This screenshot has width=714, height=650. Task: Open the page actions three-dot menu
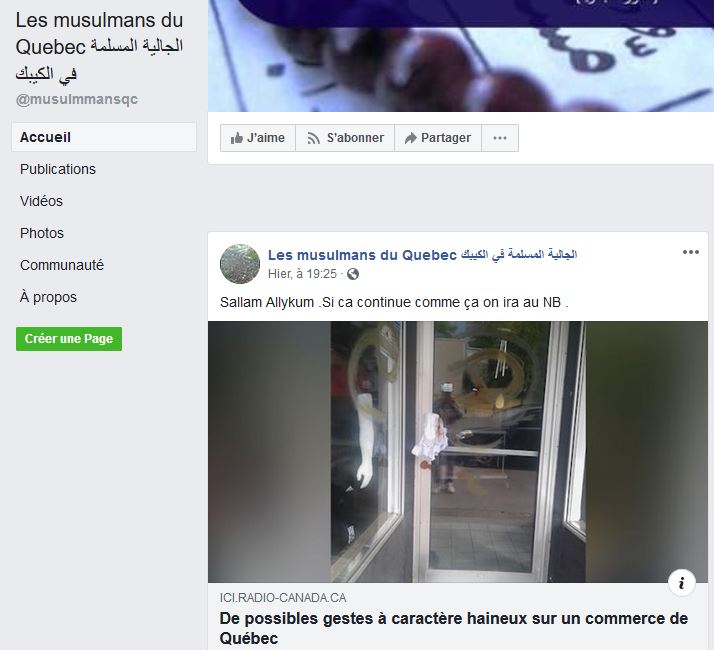point(500,138)
